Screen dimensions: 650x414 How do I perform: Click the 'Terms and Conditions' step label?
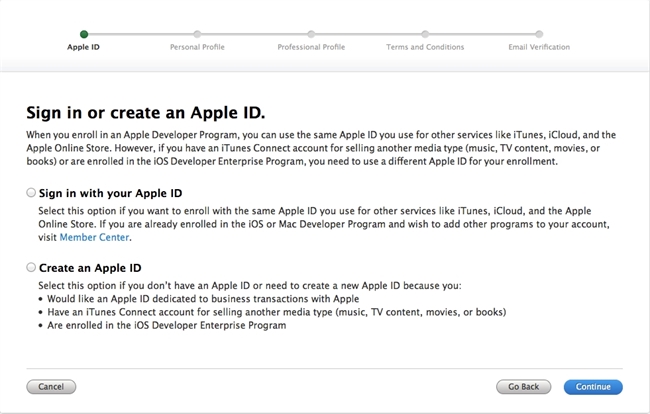point(425,47)
